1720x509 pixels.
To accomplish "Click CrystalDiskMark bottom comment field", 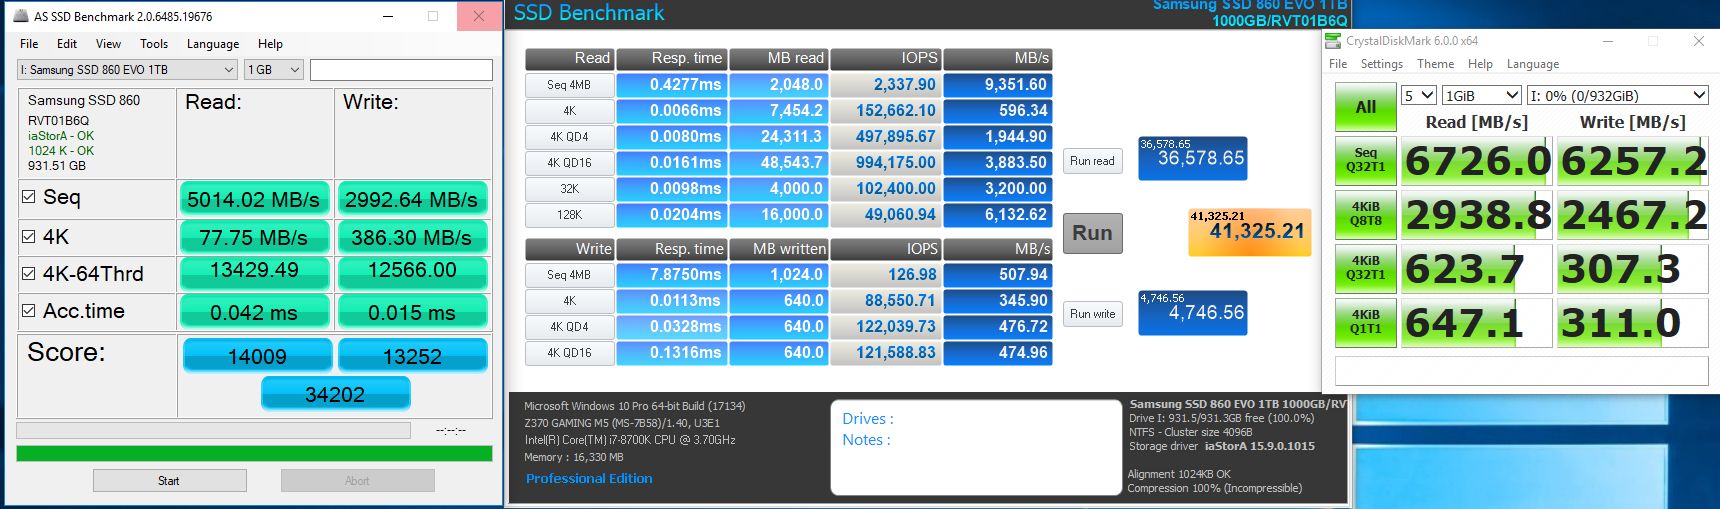I will click(x=1521, y=370).
